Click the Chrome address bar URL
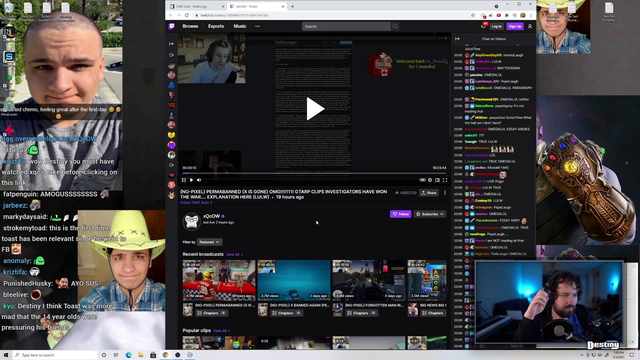Viewport: 640px width, 360px height. [234, 16]
